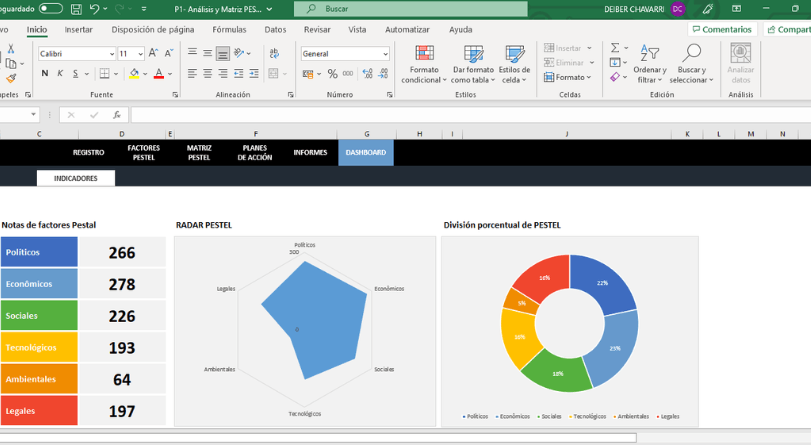The image size is (811, 445).
Task: Open the Name Box dropdown arrow
Action: pyautogui.click(x=34, y=114)
